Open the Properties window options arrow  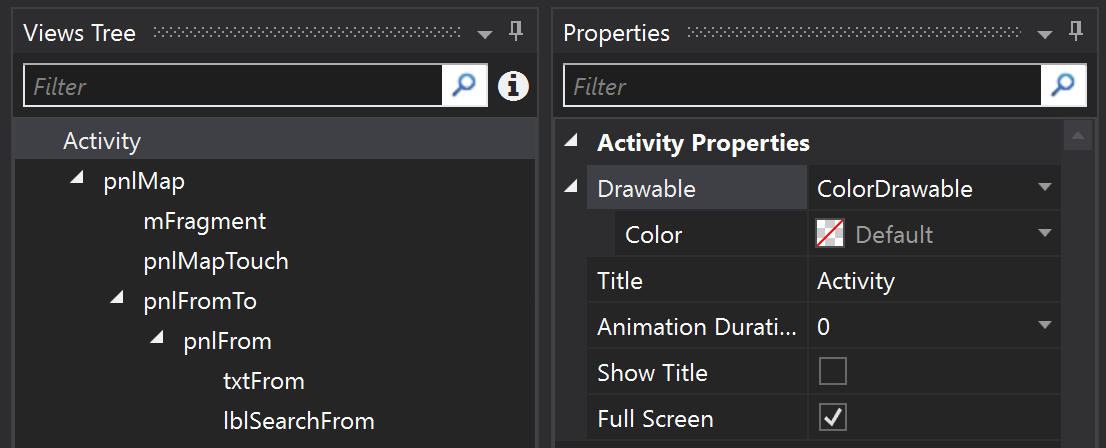1045,35
